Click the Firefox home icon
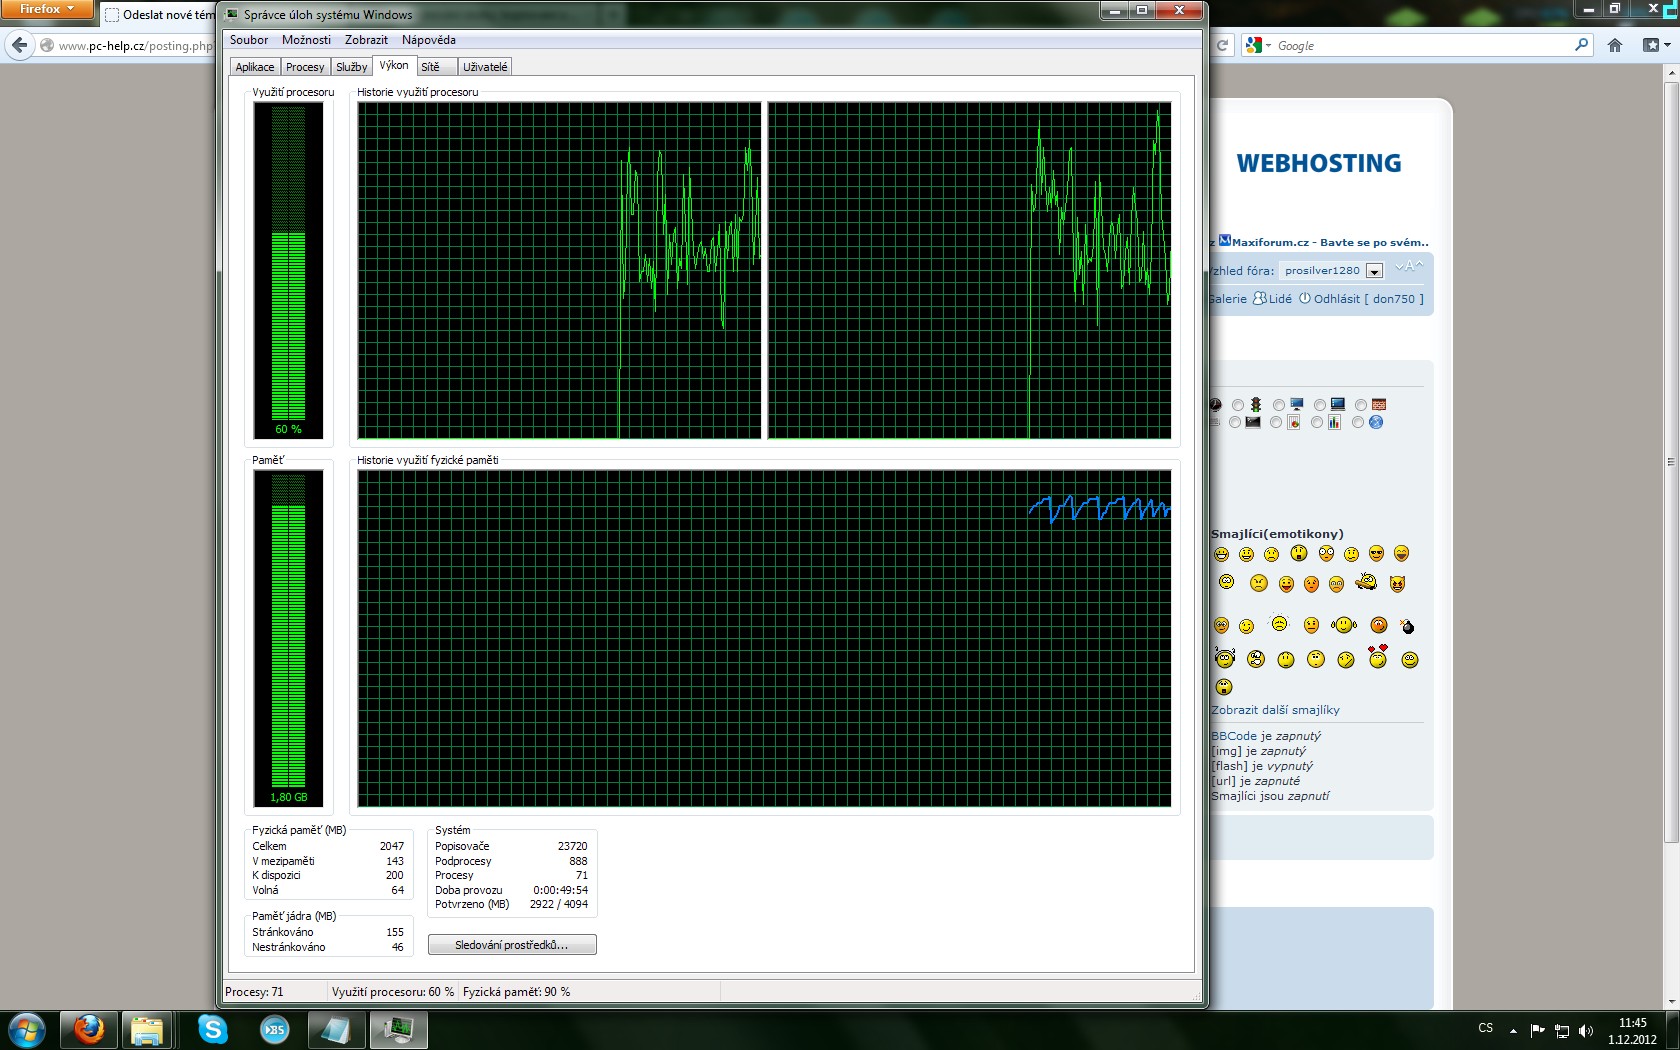The height and width of the screenshot is (1050, 1680). [1615, 45]
